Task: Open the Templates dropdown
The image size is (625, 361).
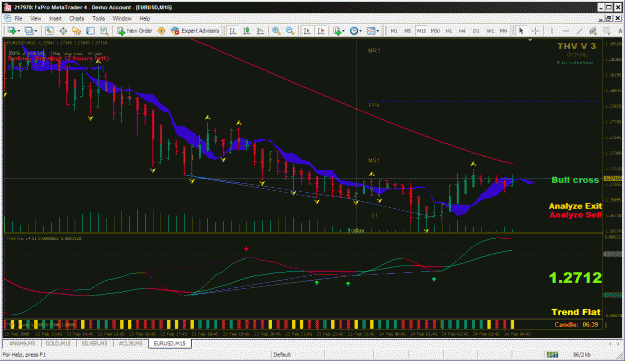Action: (373, 31)
